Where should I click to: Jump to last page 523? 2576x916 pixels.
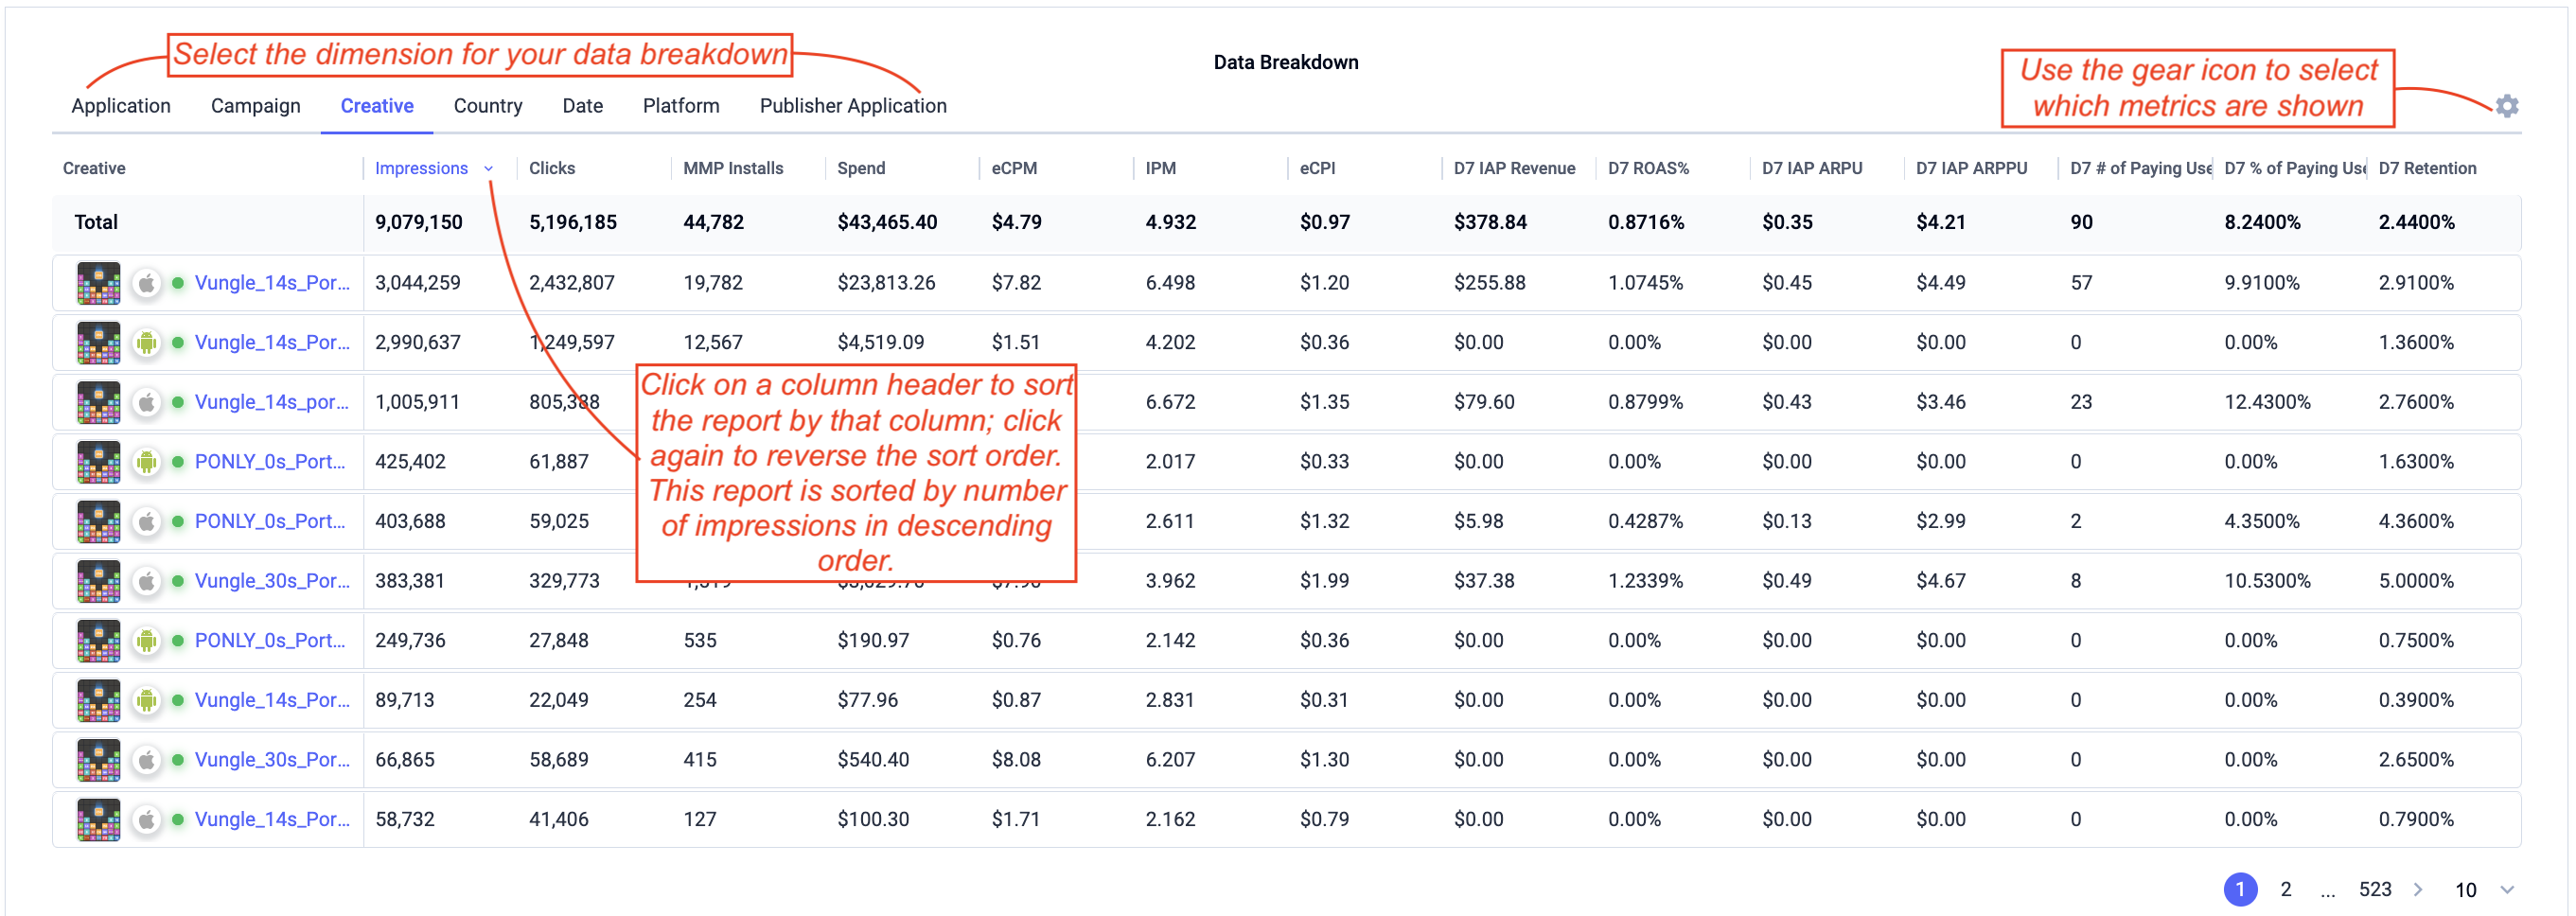(2375, 889)
